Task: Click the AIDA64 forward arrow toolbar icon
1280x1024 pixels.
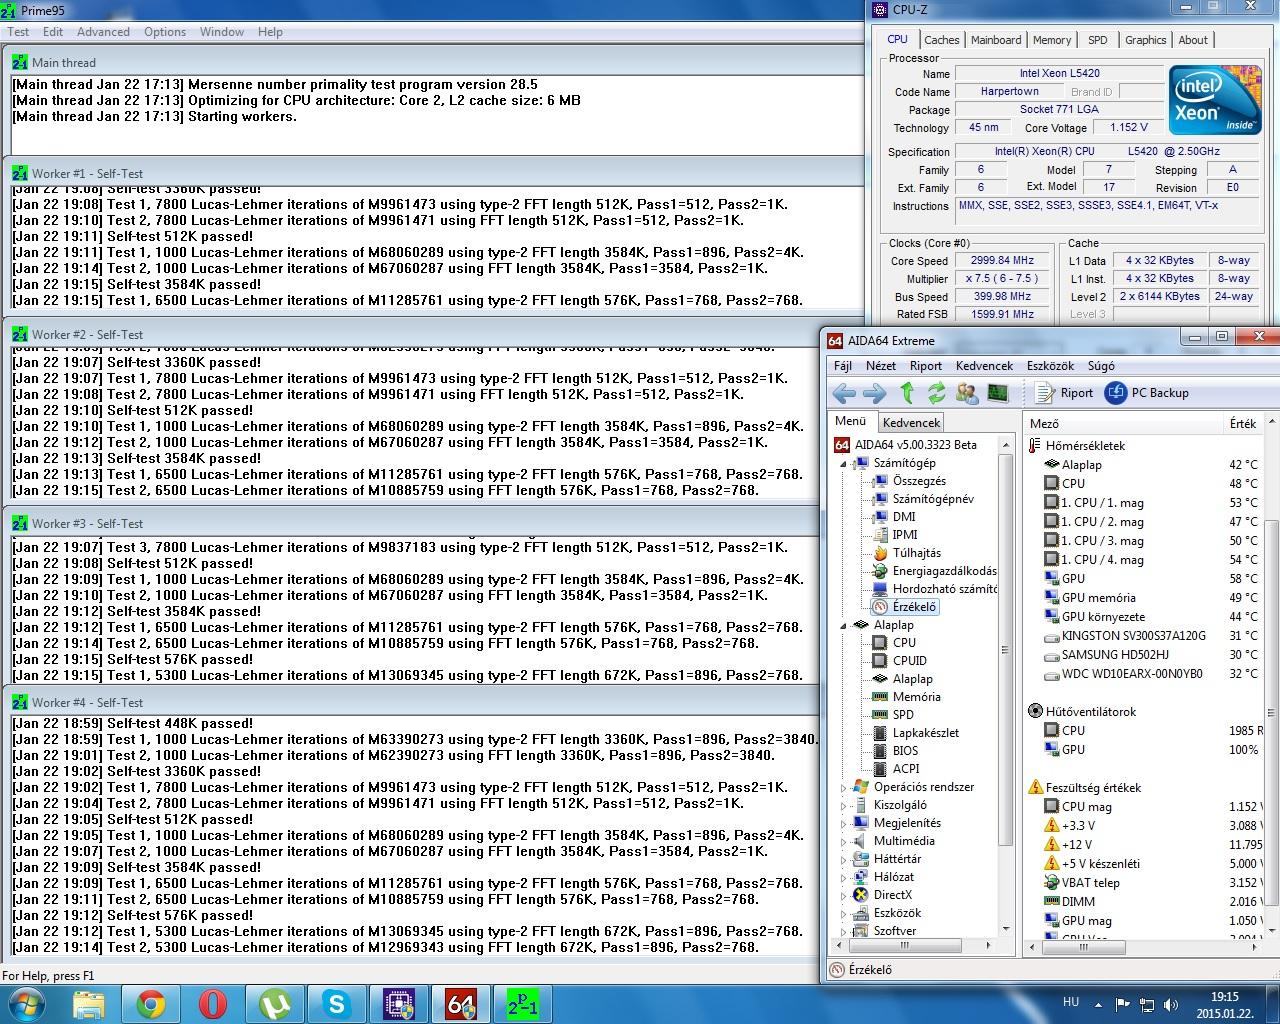Action: point(875,393)
